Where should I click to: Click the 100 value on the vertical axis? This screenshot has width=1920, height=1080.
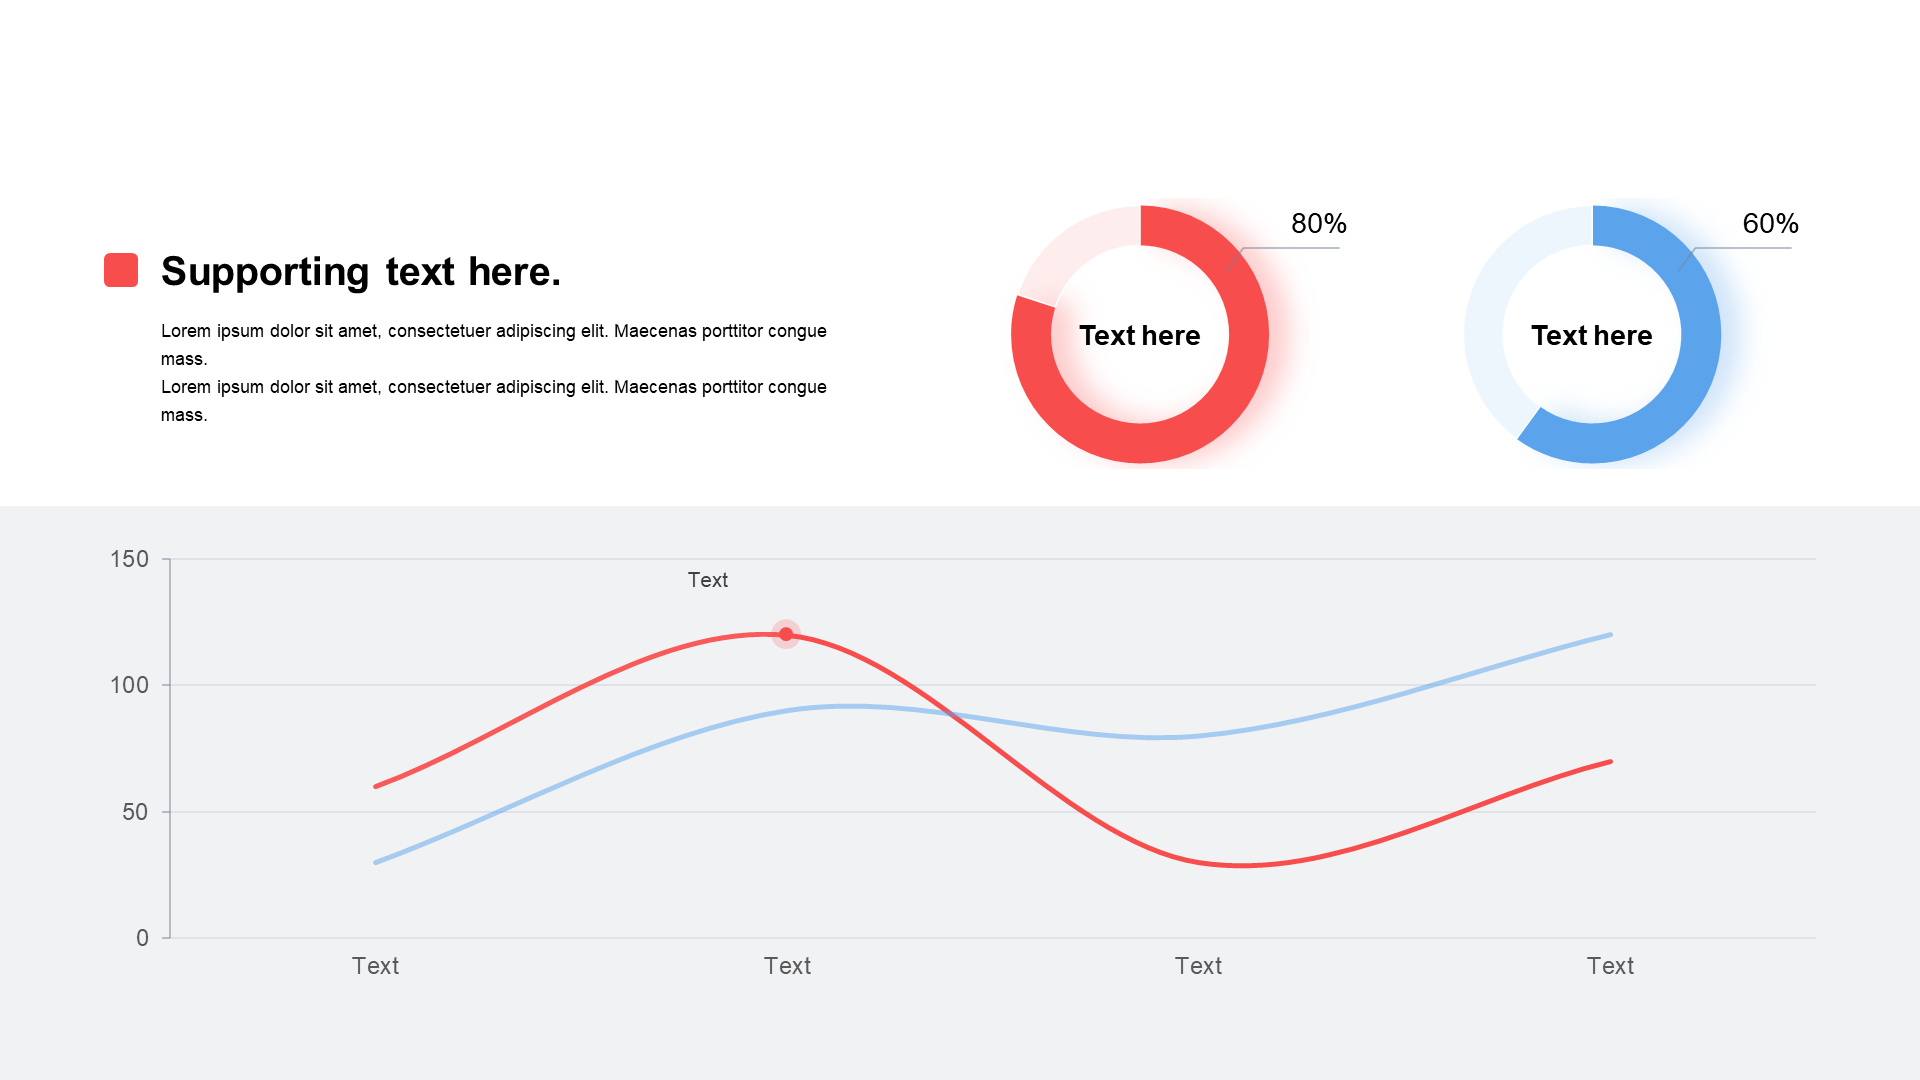point(129,685)
